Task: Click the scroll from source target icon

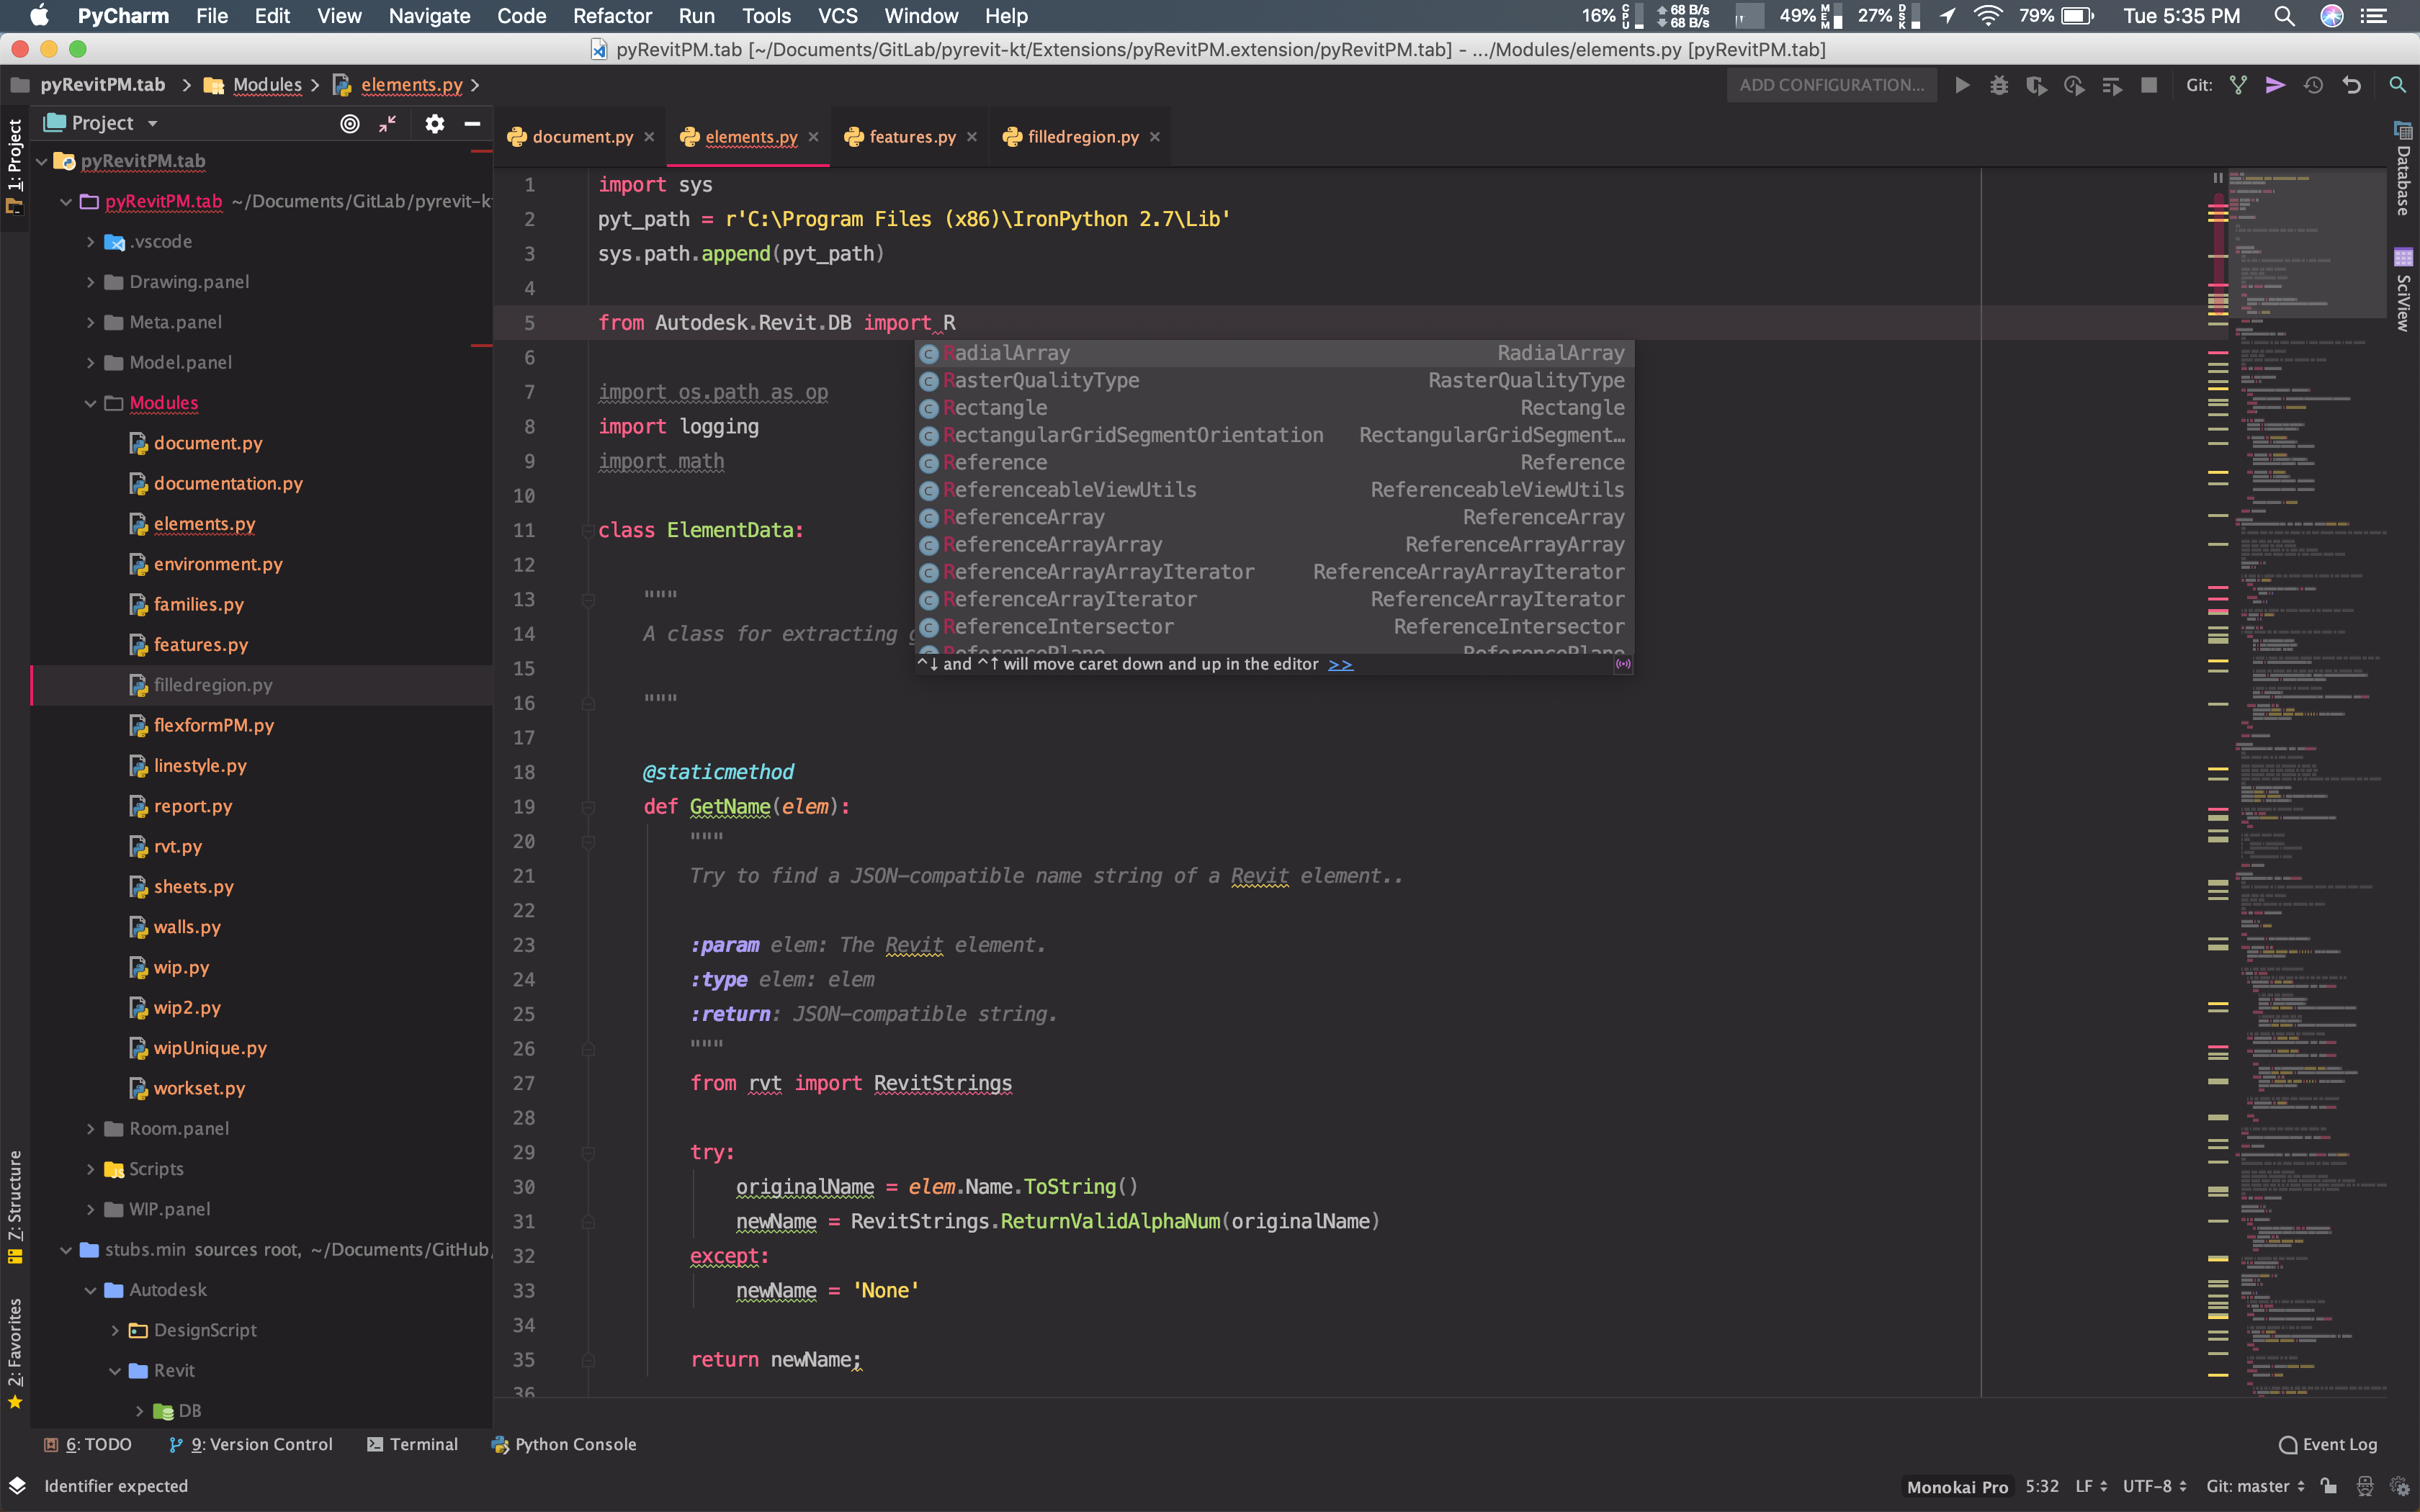Action: [x=350, y=123]
